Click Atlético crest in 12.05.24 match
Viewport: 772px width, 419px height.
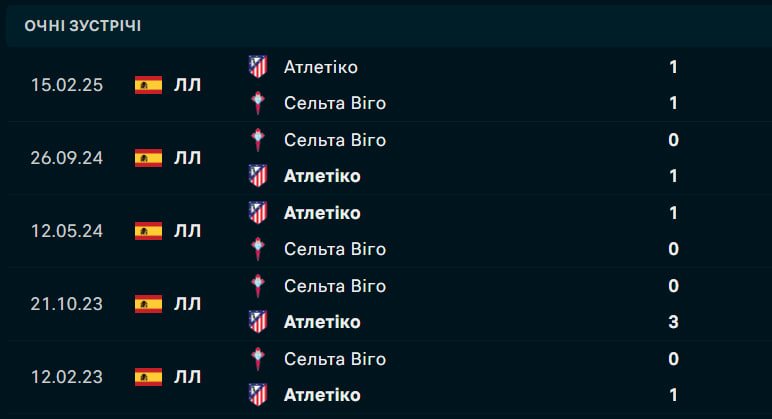[x=258, y=213]
